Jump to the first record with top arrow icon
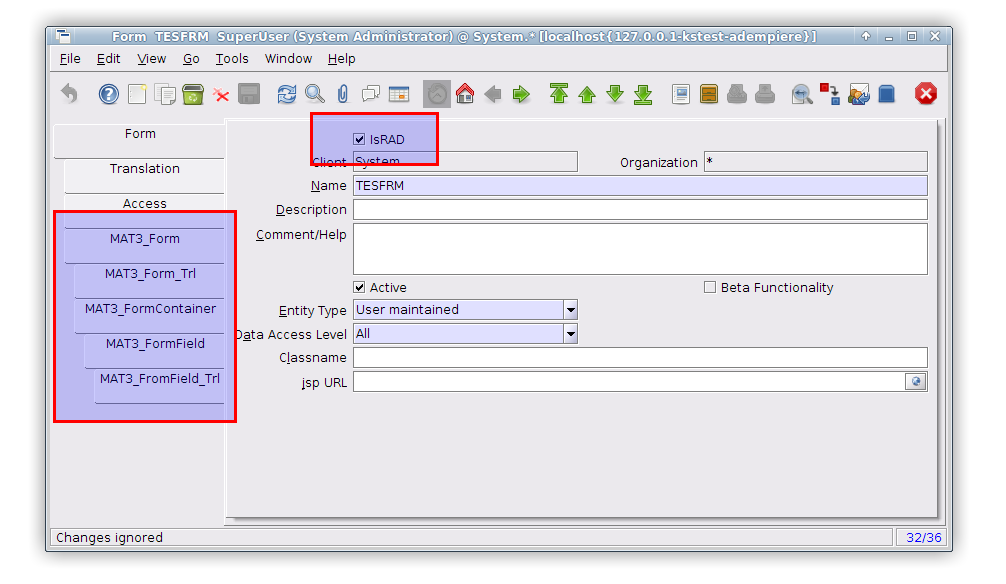This screenshot has height=584, width=1006. (559, 94)
